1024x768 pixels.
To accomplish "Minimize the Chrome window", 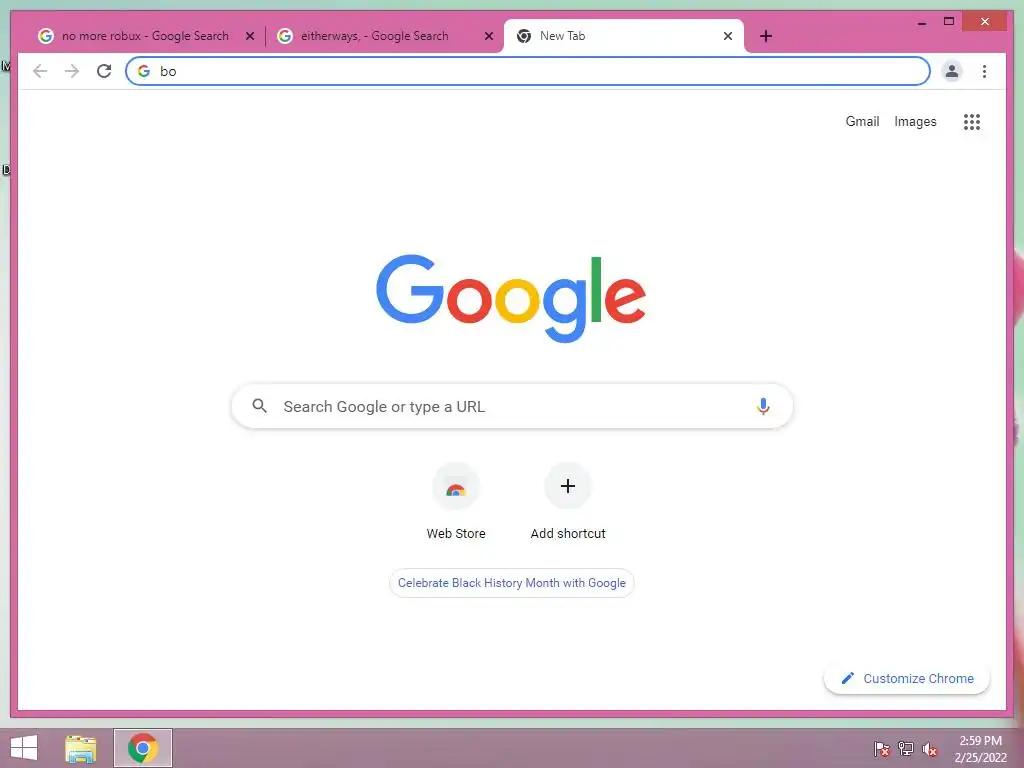I will click(921, 22).
